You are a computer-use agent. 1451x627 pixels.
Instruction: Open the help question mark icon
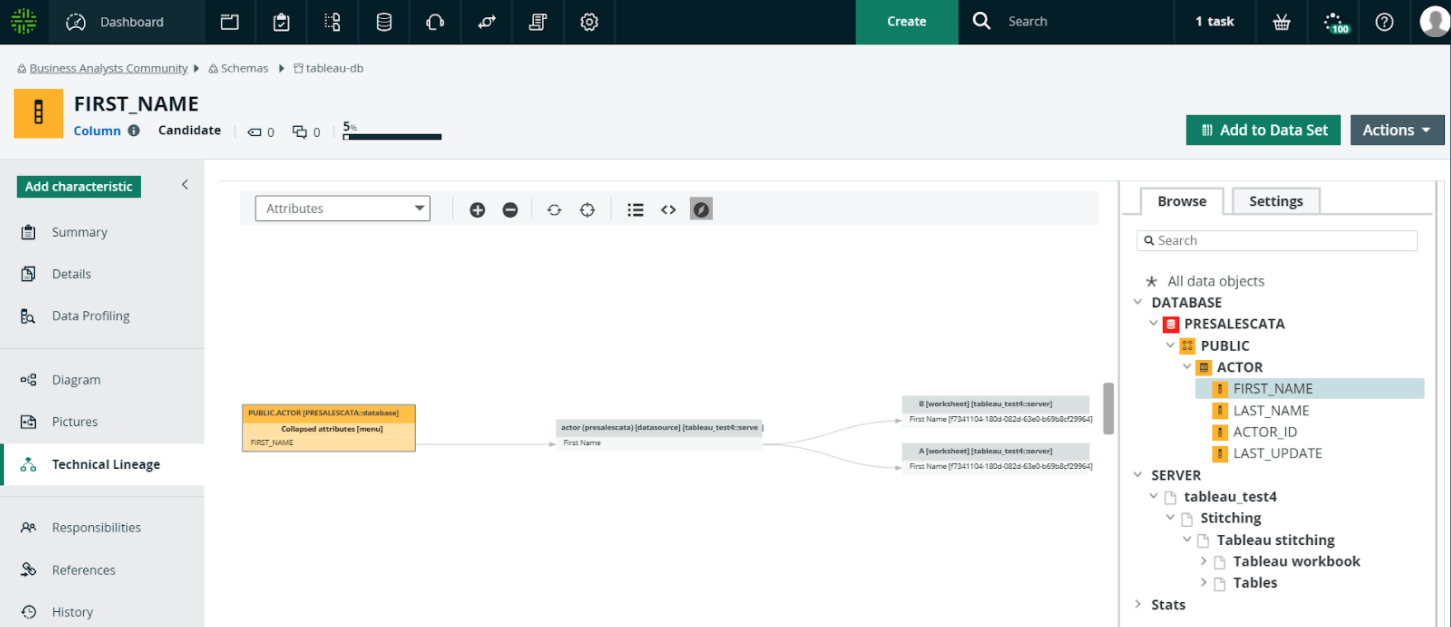(x=1384, y=21)
